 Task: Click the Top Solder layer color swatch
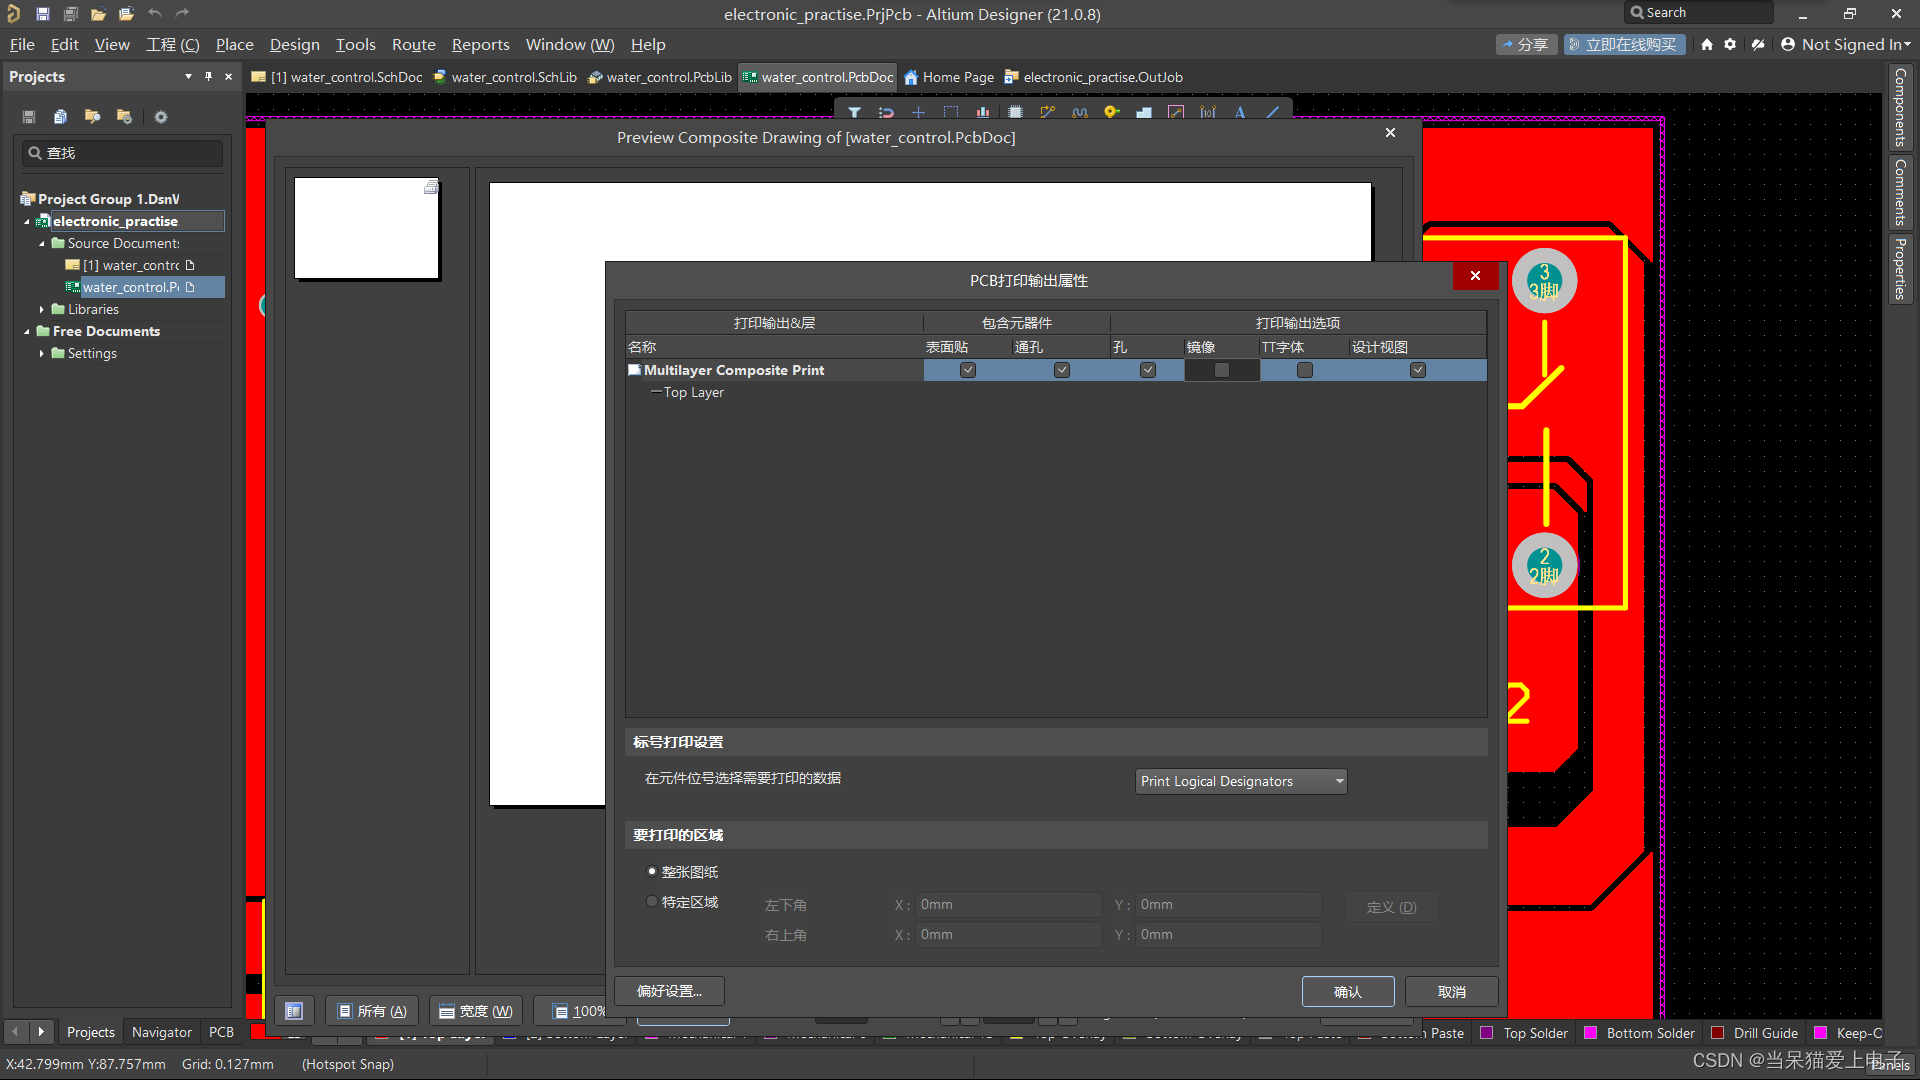[1487, 1033]
